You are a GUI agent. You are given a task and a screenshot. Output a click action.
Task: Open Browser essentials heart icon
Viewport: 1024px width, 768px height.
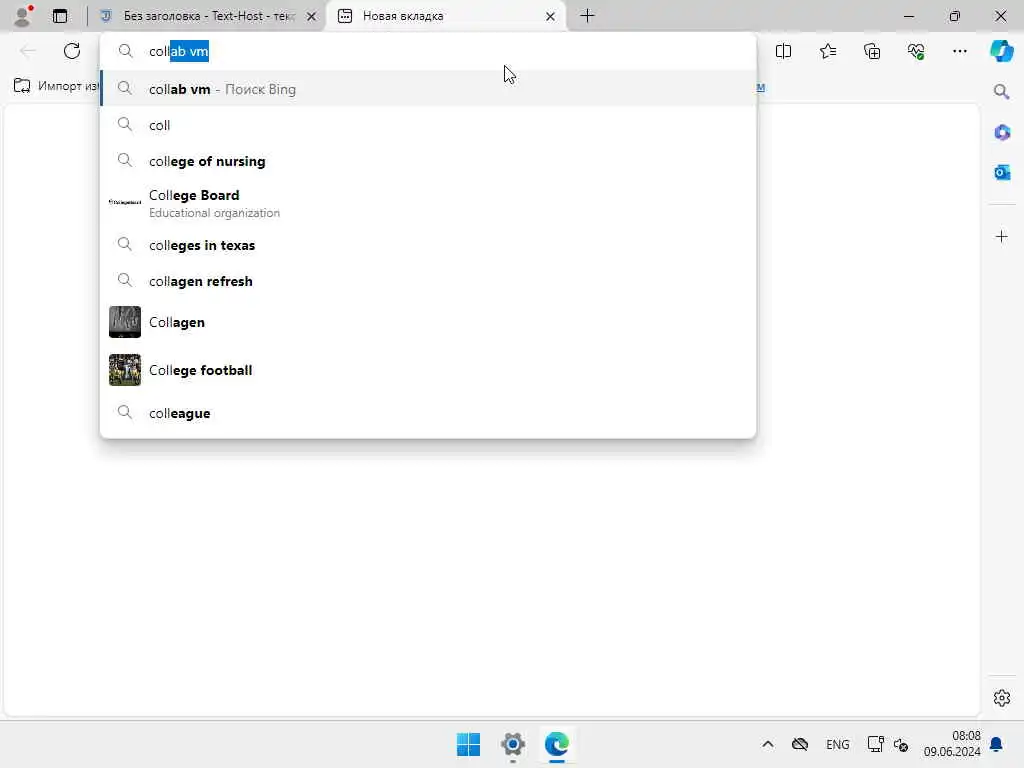(916, 51)
